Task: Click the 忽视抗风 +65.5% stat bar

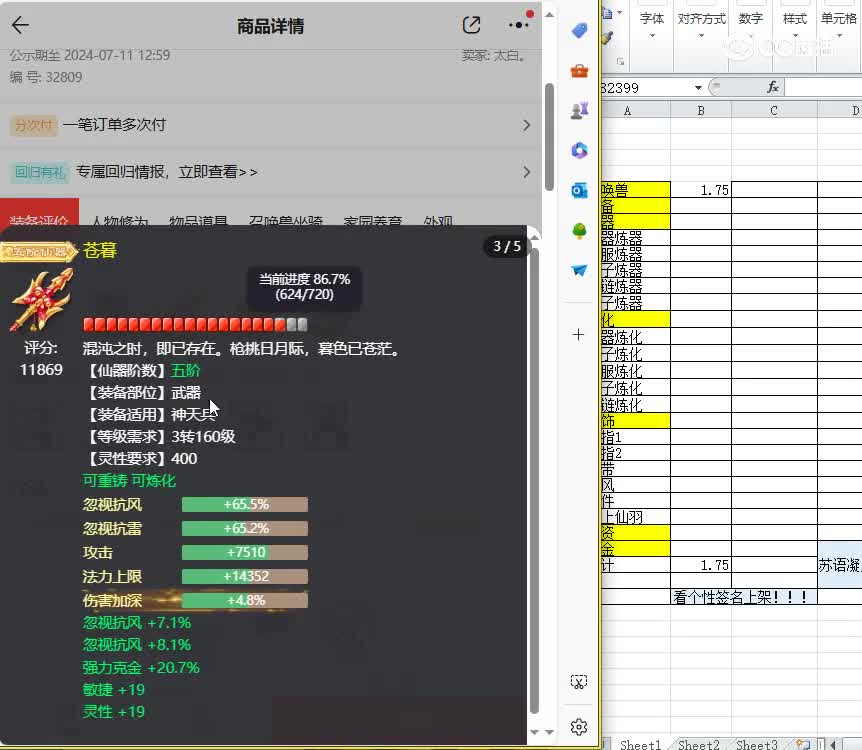Action: pyautogui.click(x=245, y=504)
